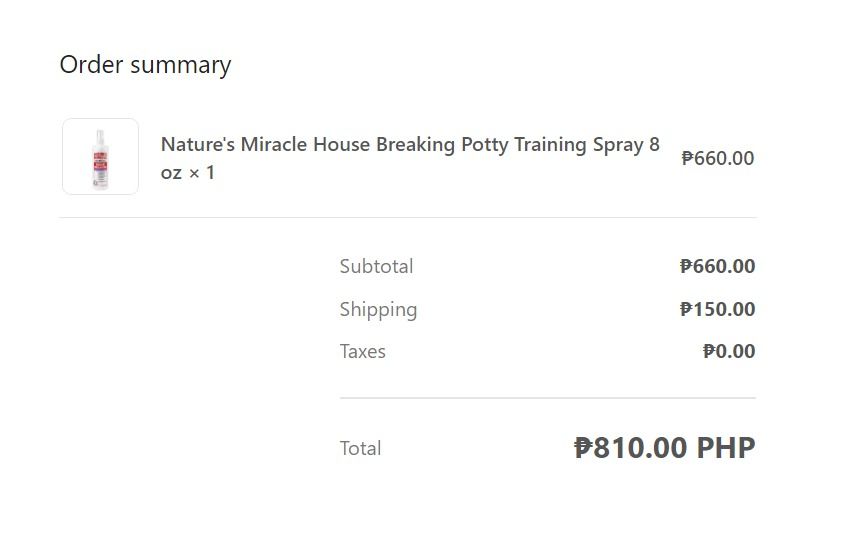Click the Taxes label
This screenshot has height=559, width=853.
pos(362,352)
